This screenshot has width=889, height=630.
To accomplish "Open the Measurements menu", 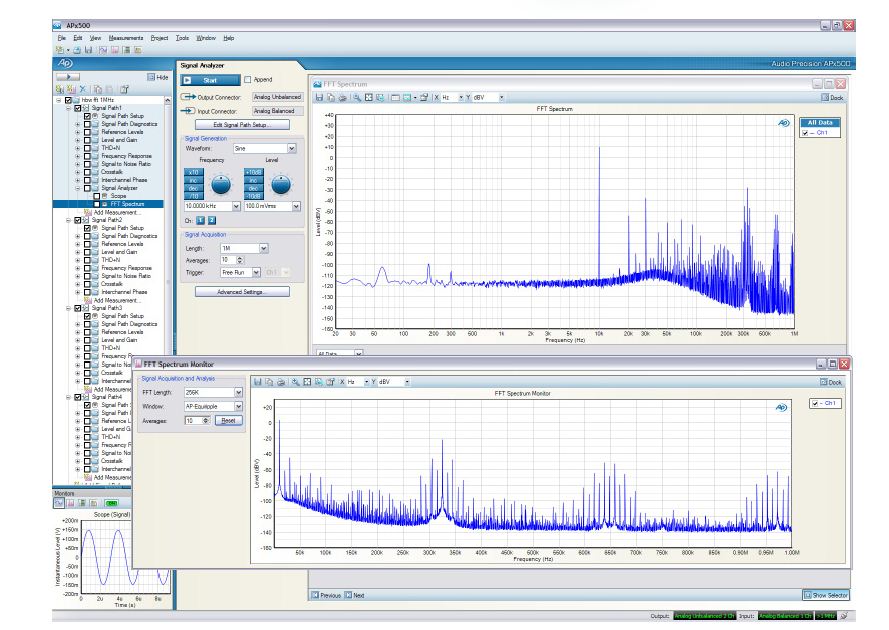I will [x=126, y=38].
